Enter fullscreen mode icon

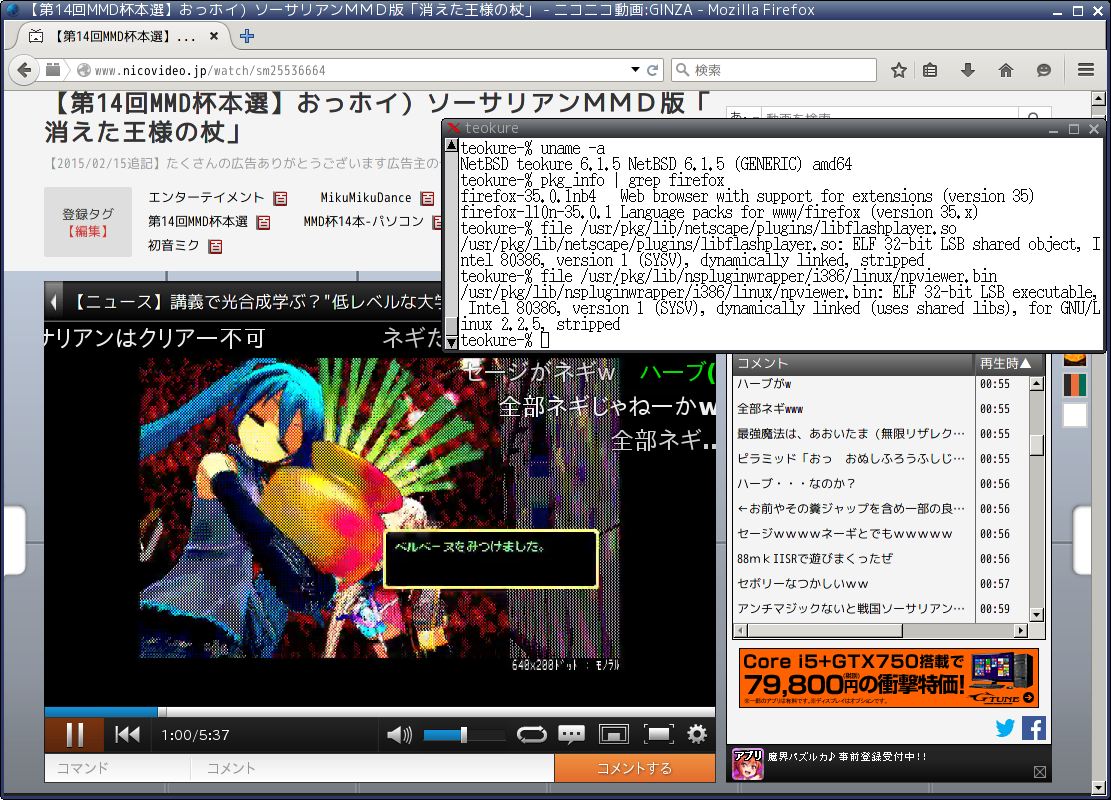[658, 735]
